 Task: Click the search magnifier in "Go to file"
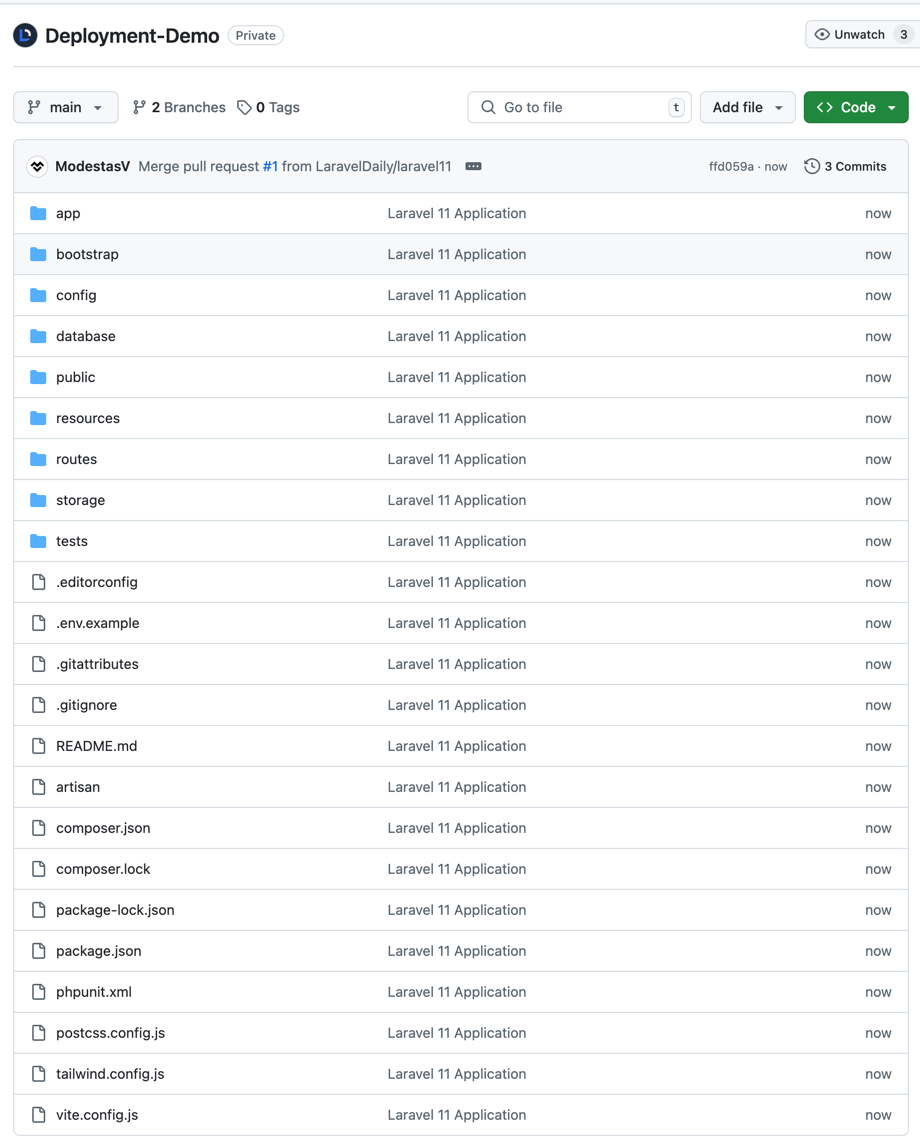click(x=488, y=107)
